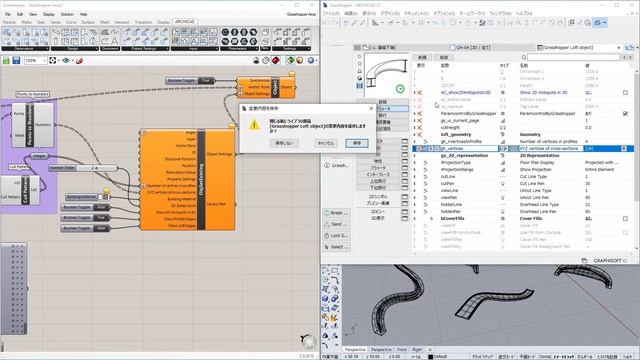Screen dimensions: 640x360
Task: Open the blue sphere settings dropdown arrow
Action: pos(317,60)
